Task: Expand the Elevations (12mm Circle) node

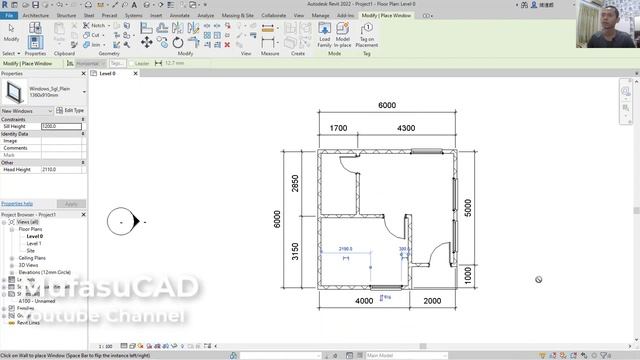Action: (12, 272)
